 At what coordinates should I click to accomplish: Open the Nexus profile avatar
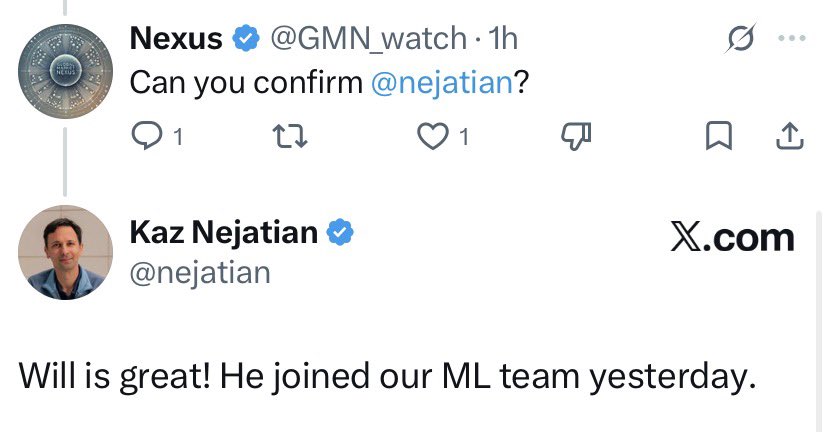[65, 69]
